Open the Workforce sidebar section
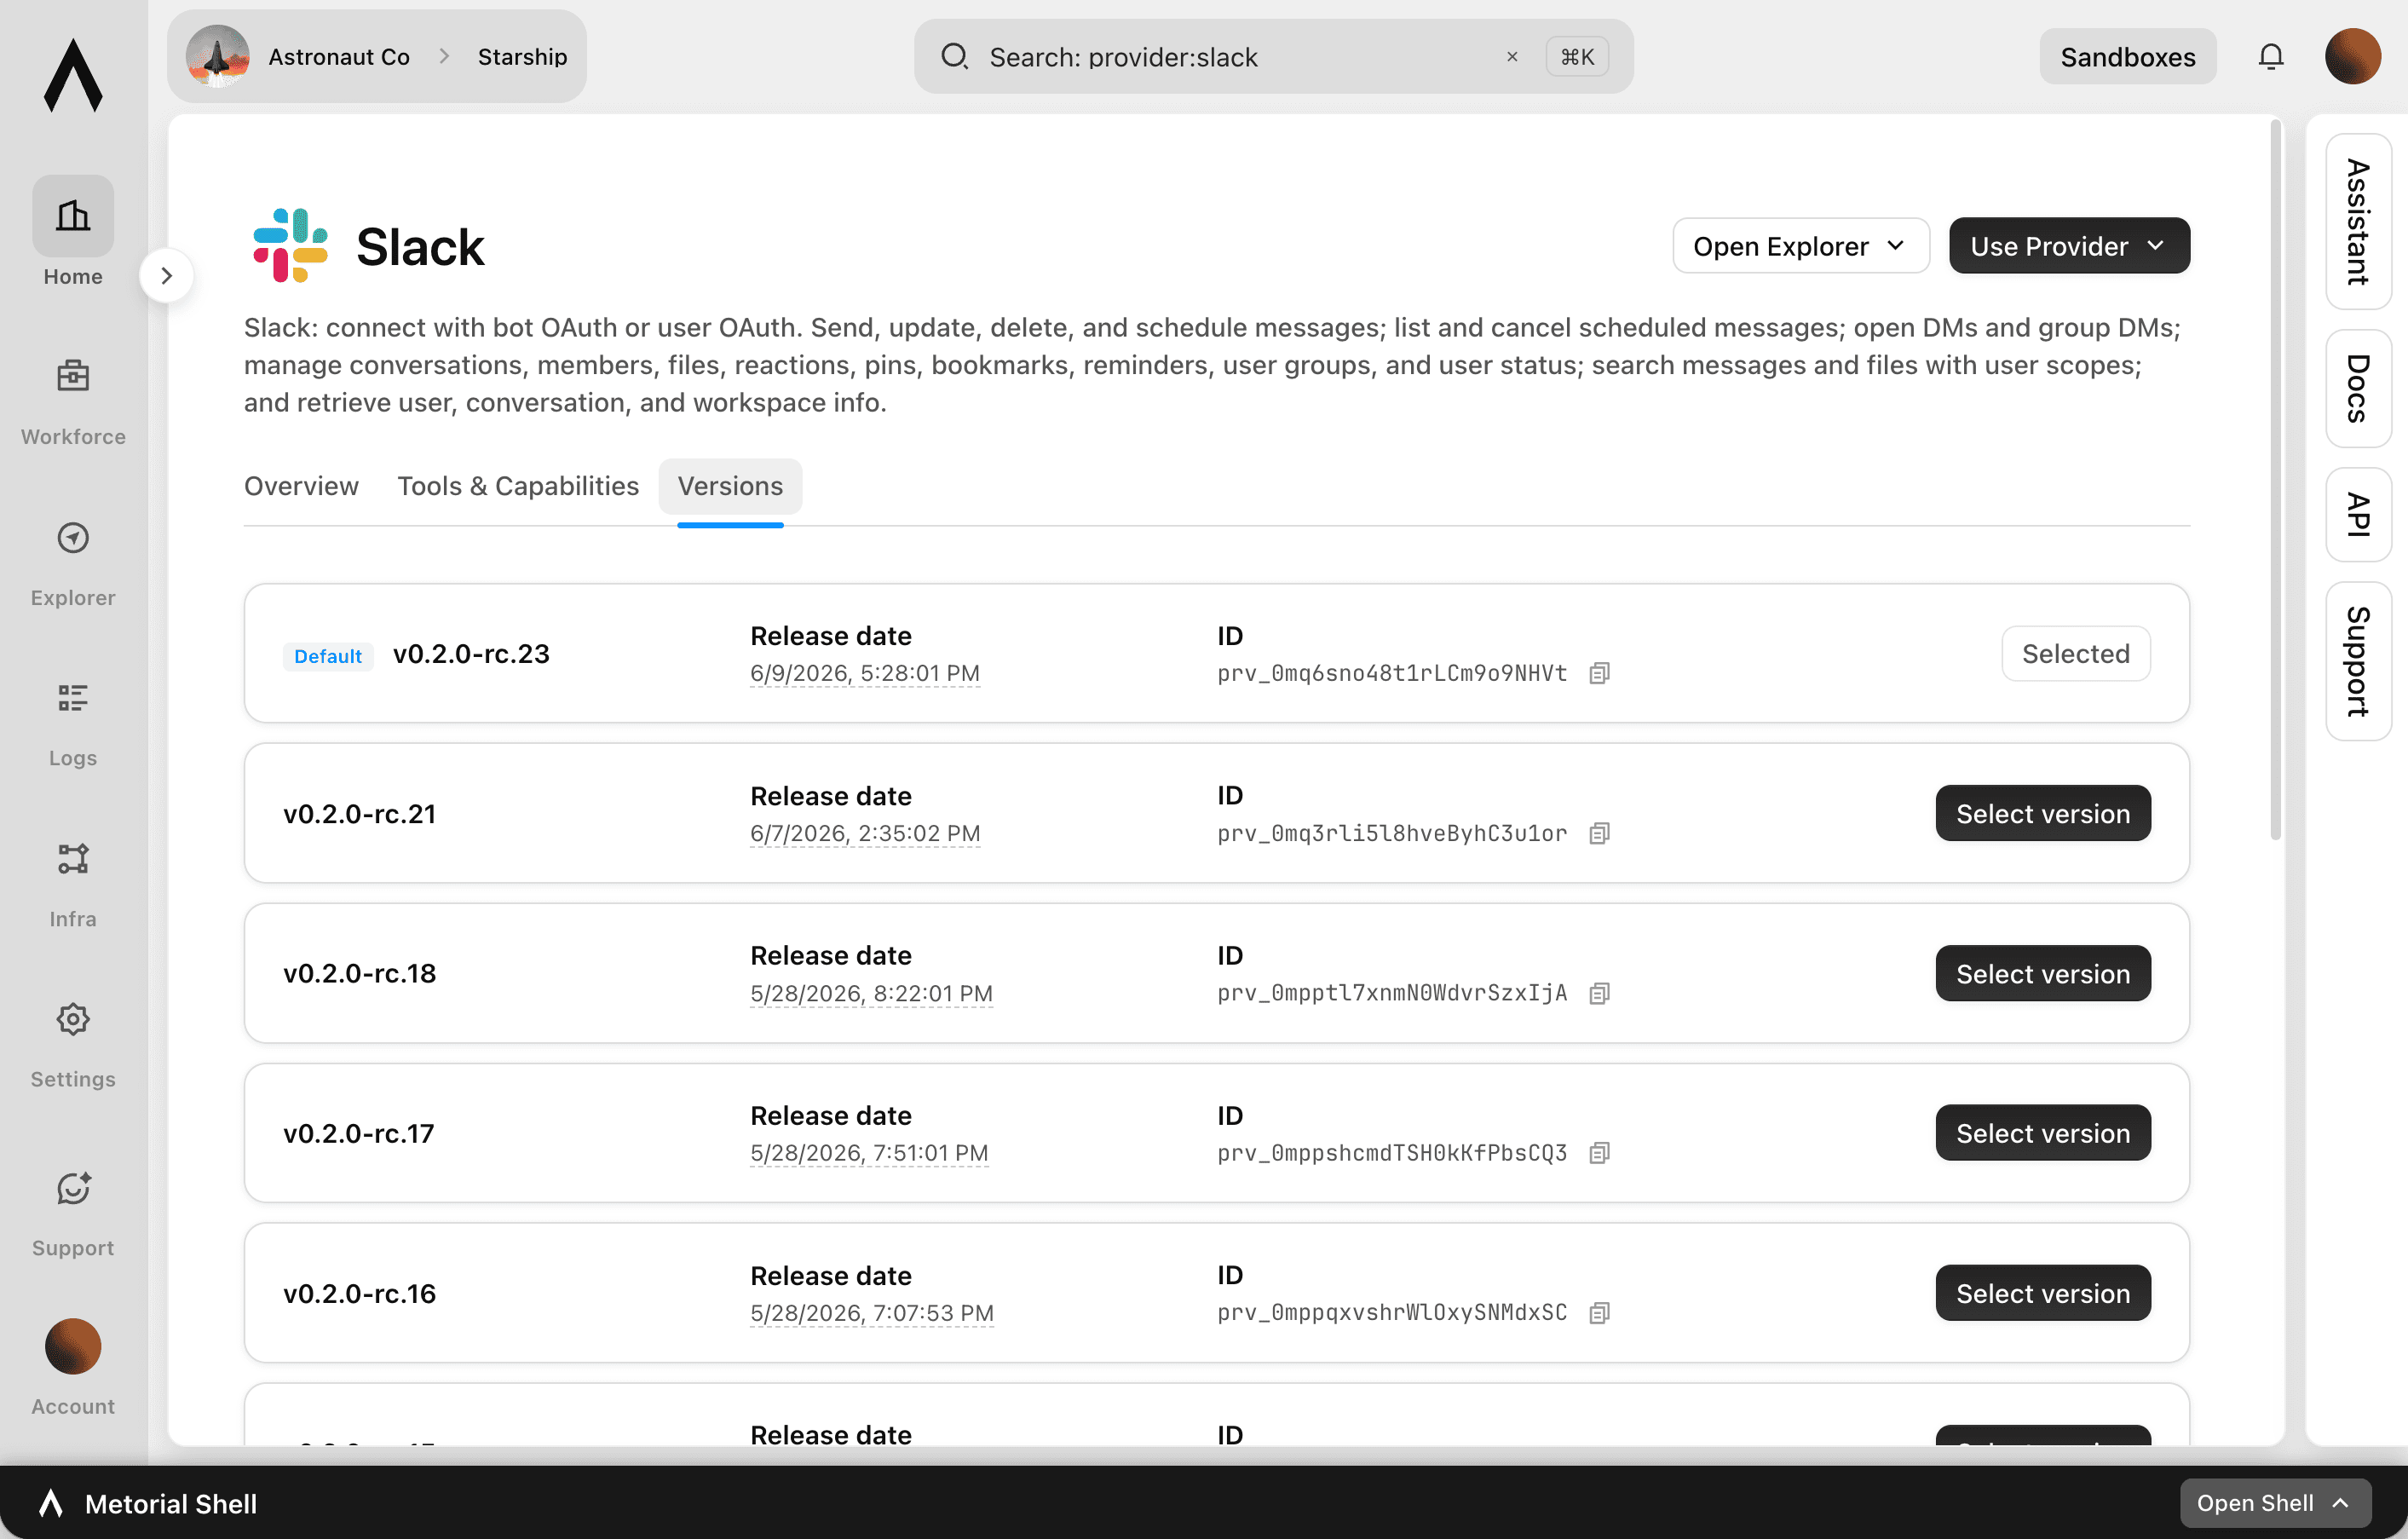The height and width of the screenshot is (1539, 2408). click(73, 402)
